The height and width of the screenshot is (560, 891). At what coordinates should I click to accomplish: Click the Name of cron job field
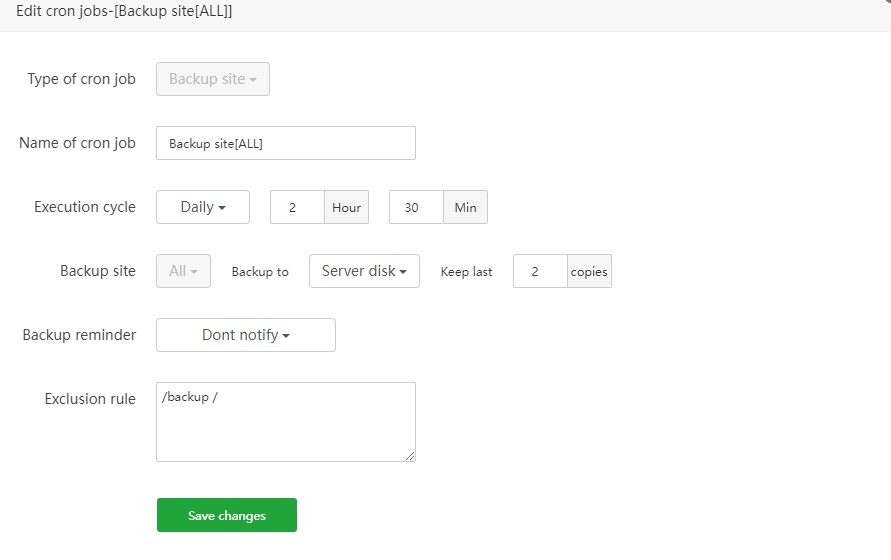[285, 143]
